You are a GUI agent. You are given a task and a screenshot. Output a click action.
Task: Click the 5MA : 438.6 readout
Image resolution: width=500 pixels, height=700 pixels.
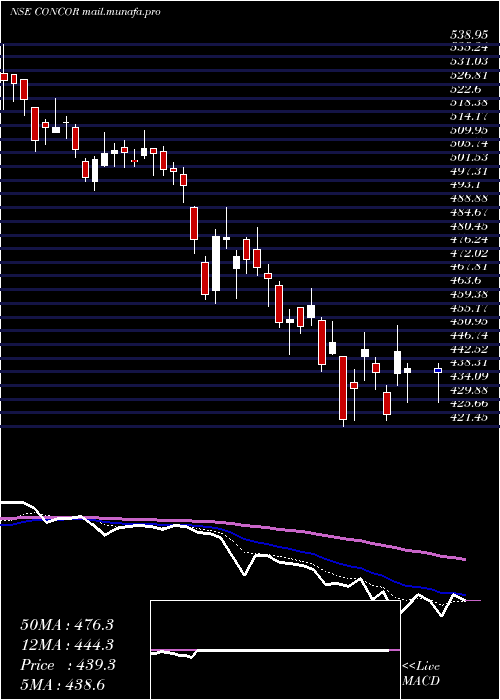(63, 685)
